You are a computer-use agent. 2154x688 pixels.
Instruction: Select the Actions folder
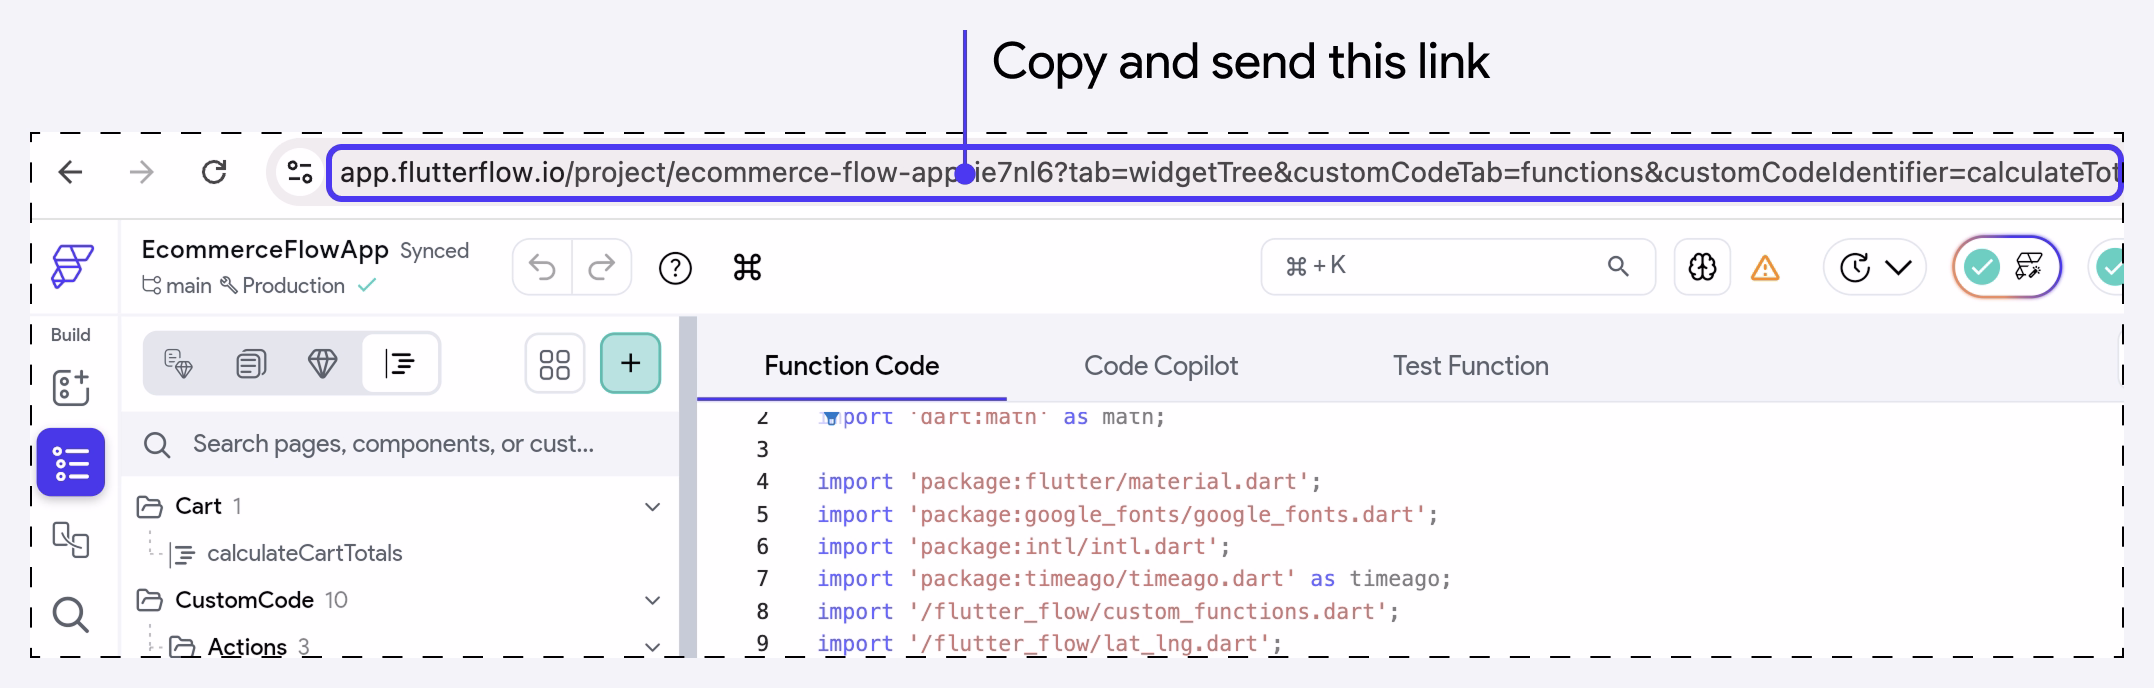point(247,647)
